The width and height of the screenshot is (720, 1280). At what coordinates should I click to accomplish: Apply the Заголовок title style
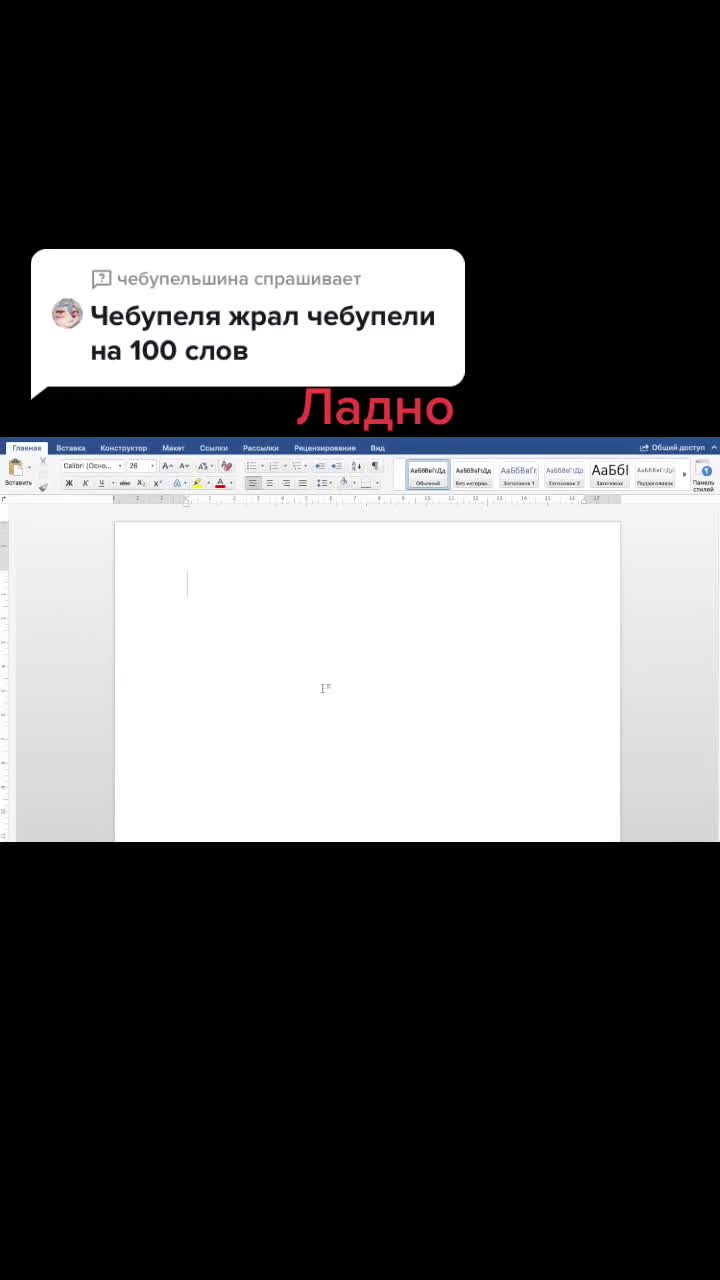click(610, 474)
